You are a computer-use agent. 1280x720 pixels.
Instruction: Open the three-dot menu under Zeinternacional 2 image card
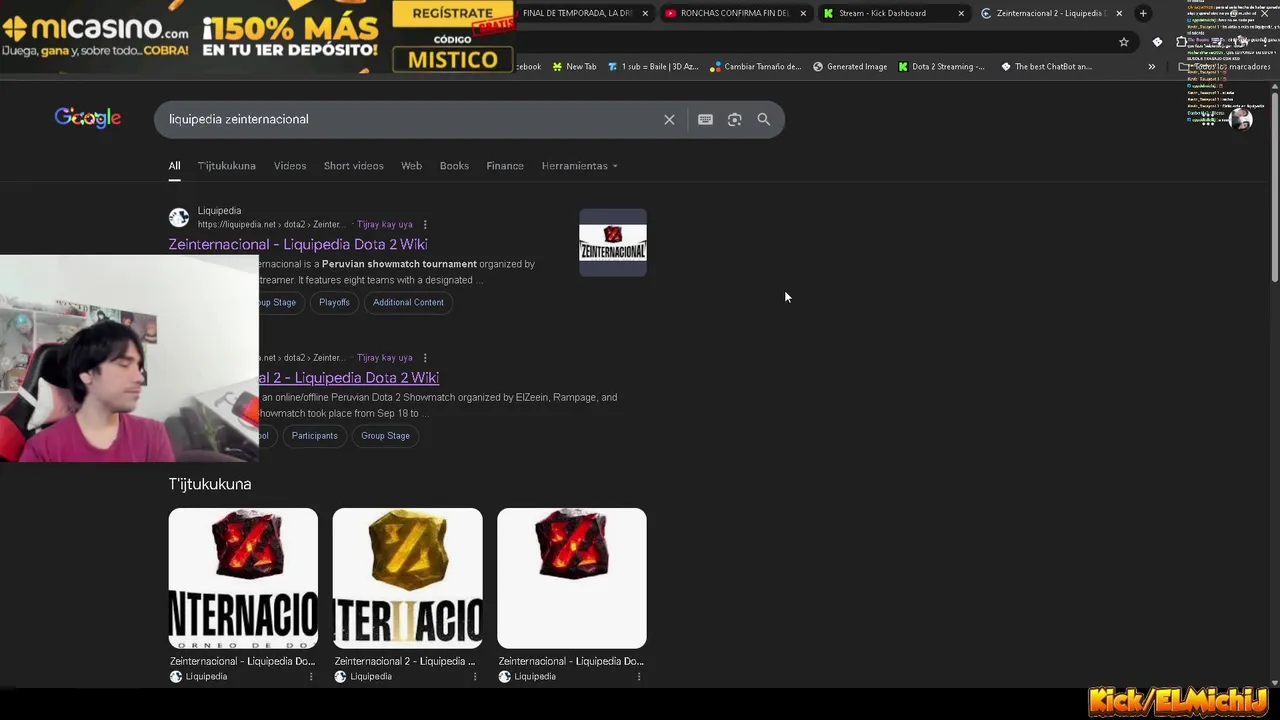pos(475,677)
